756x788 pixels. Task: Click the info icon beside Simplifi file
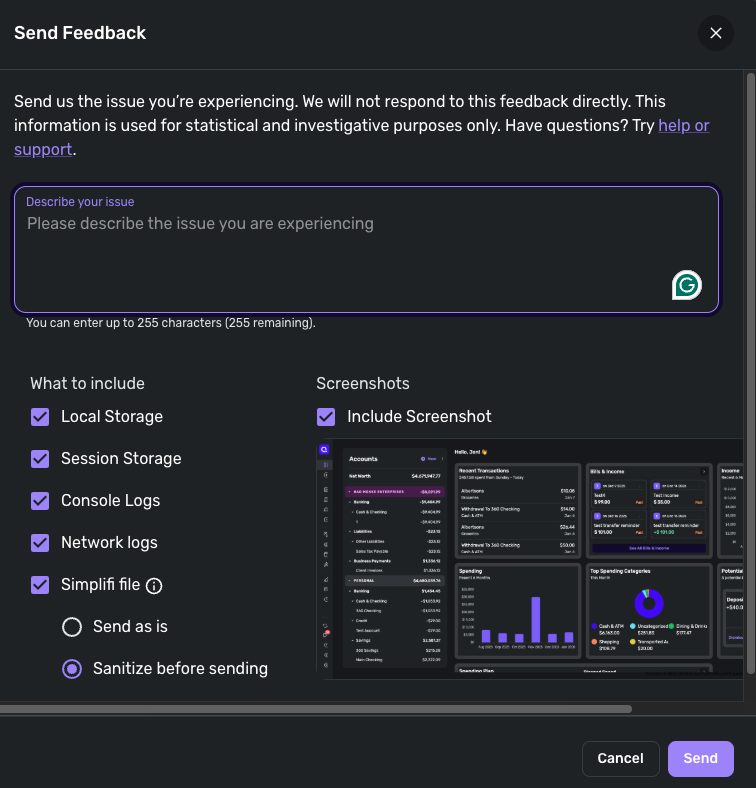point(154,586)
